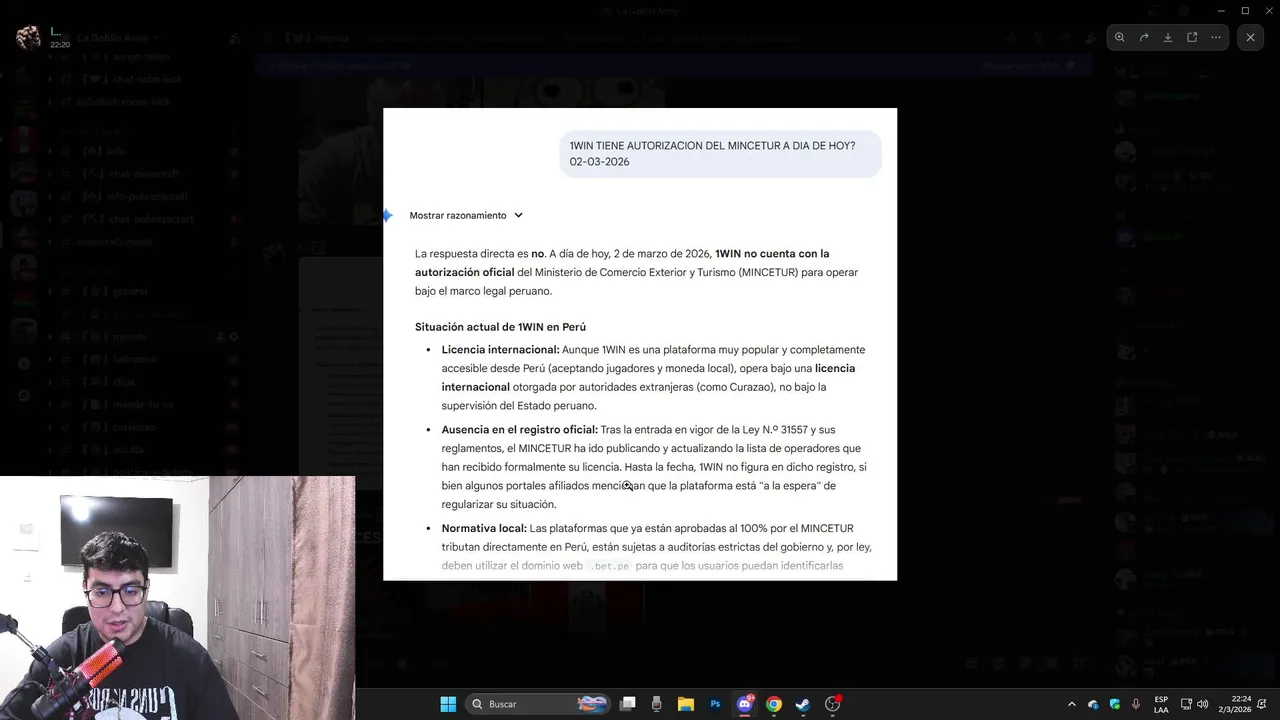Zoom the image using the magnifier icon
1280x720 pixels.
pyautogui.click(x=1120, y=37)
